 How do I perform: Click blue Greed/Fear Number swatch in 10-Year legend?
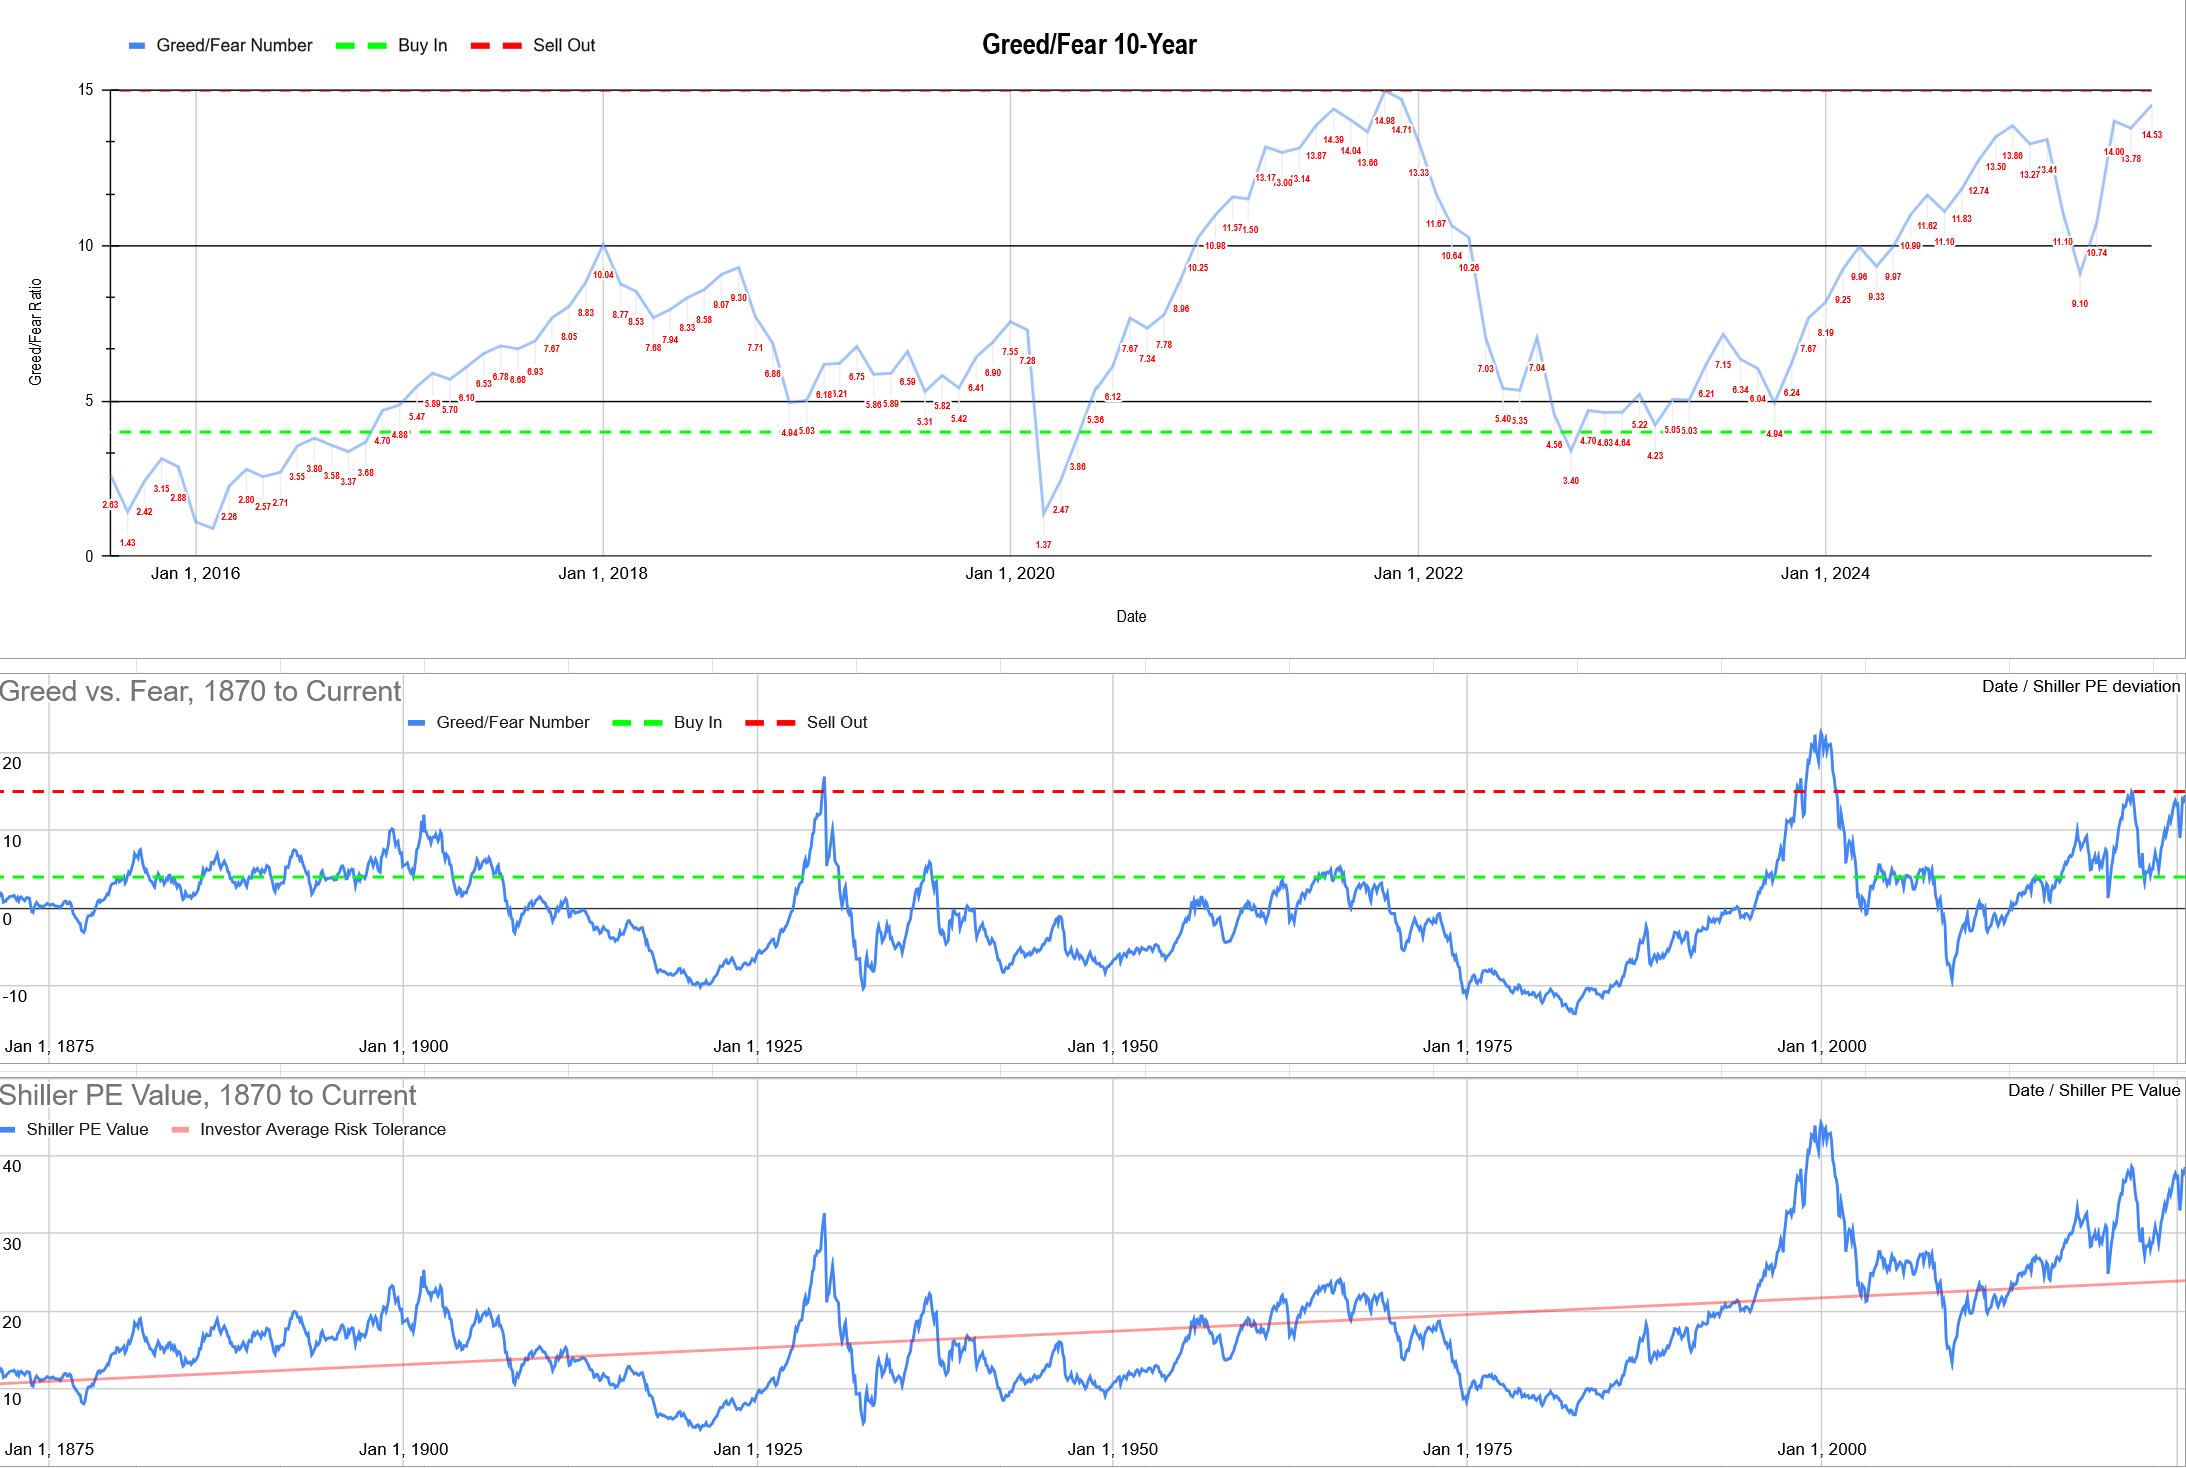137,45
